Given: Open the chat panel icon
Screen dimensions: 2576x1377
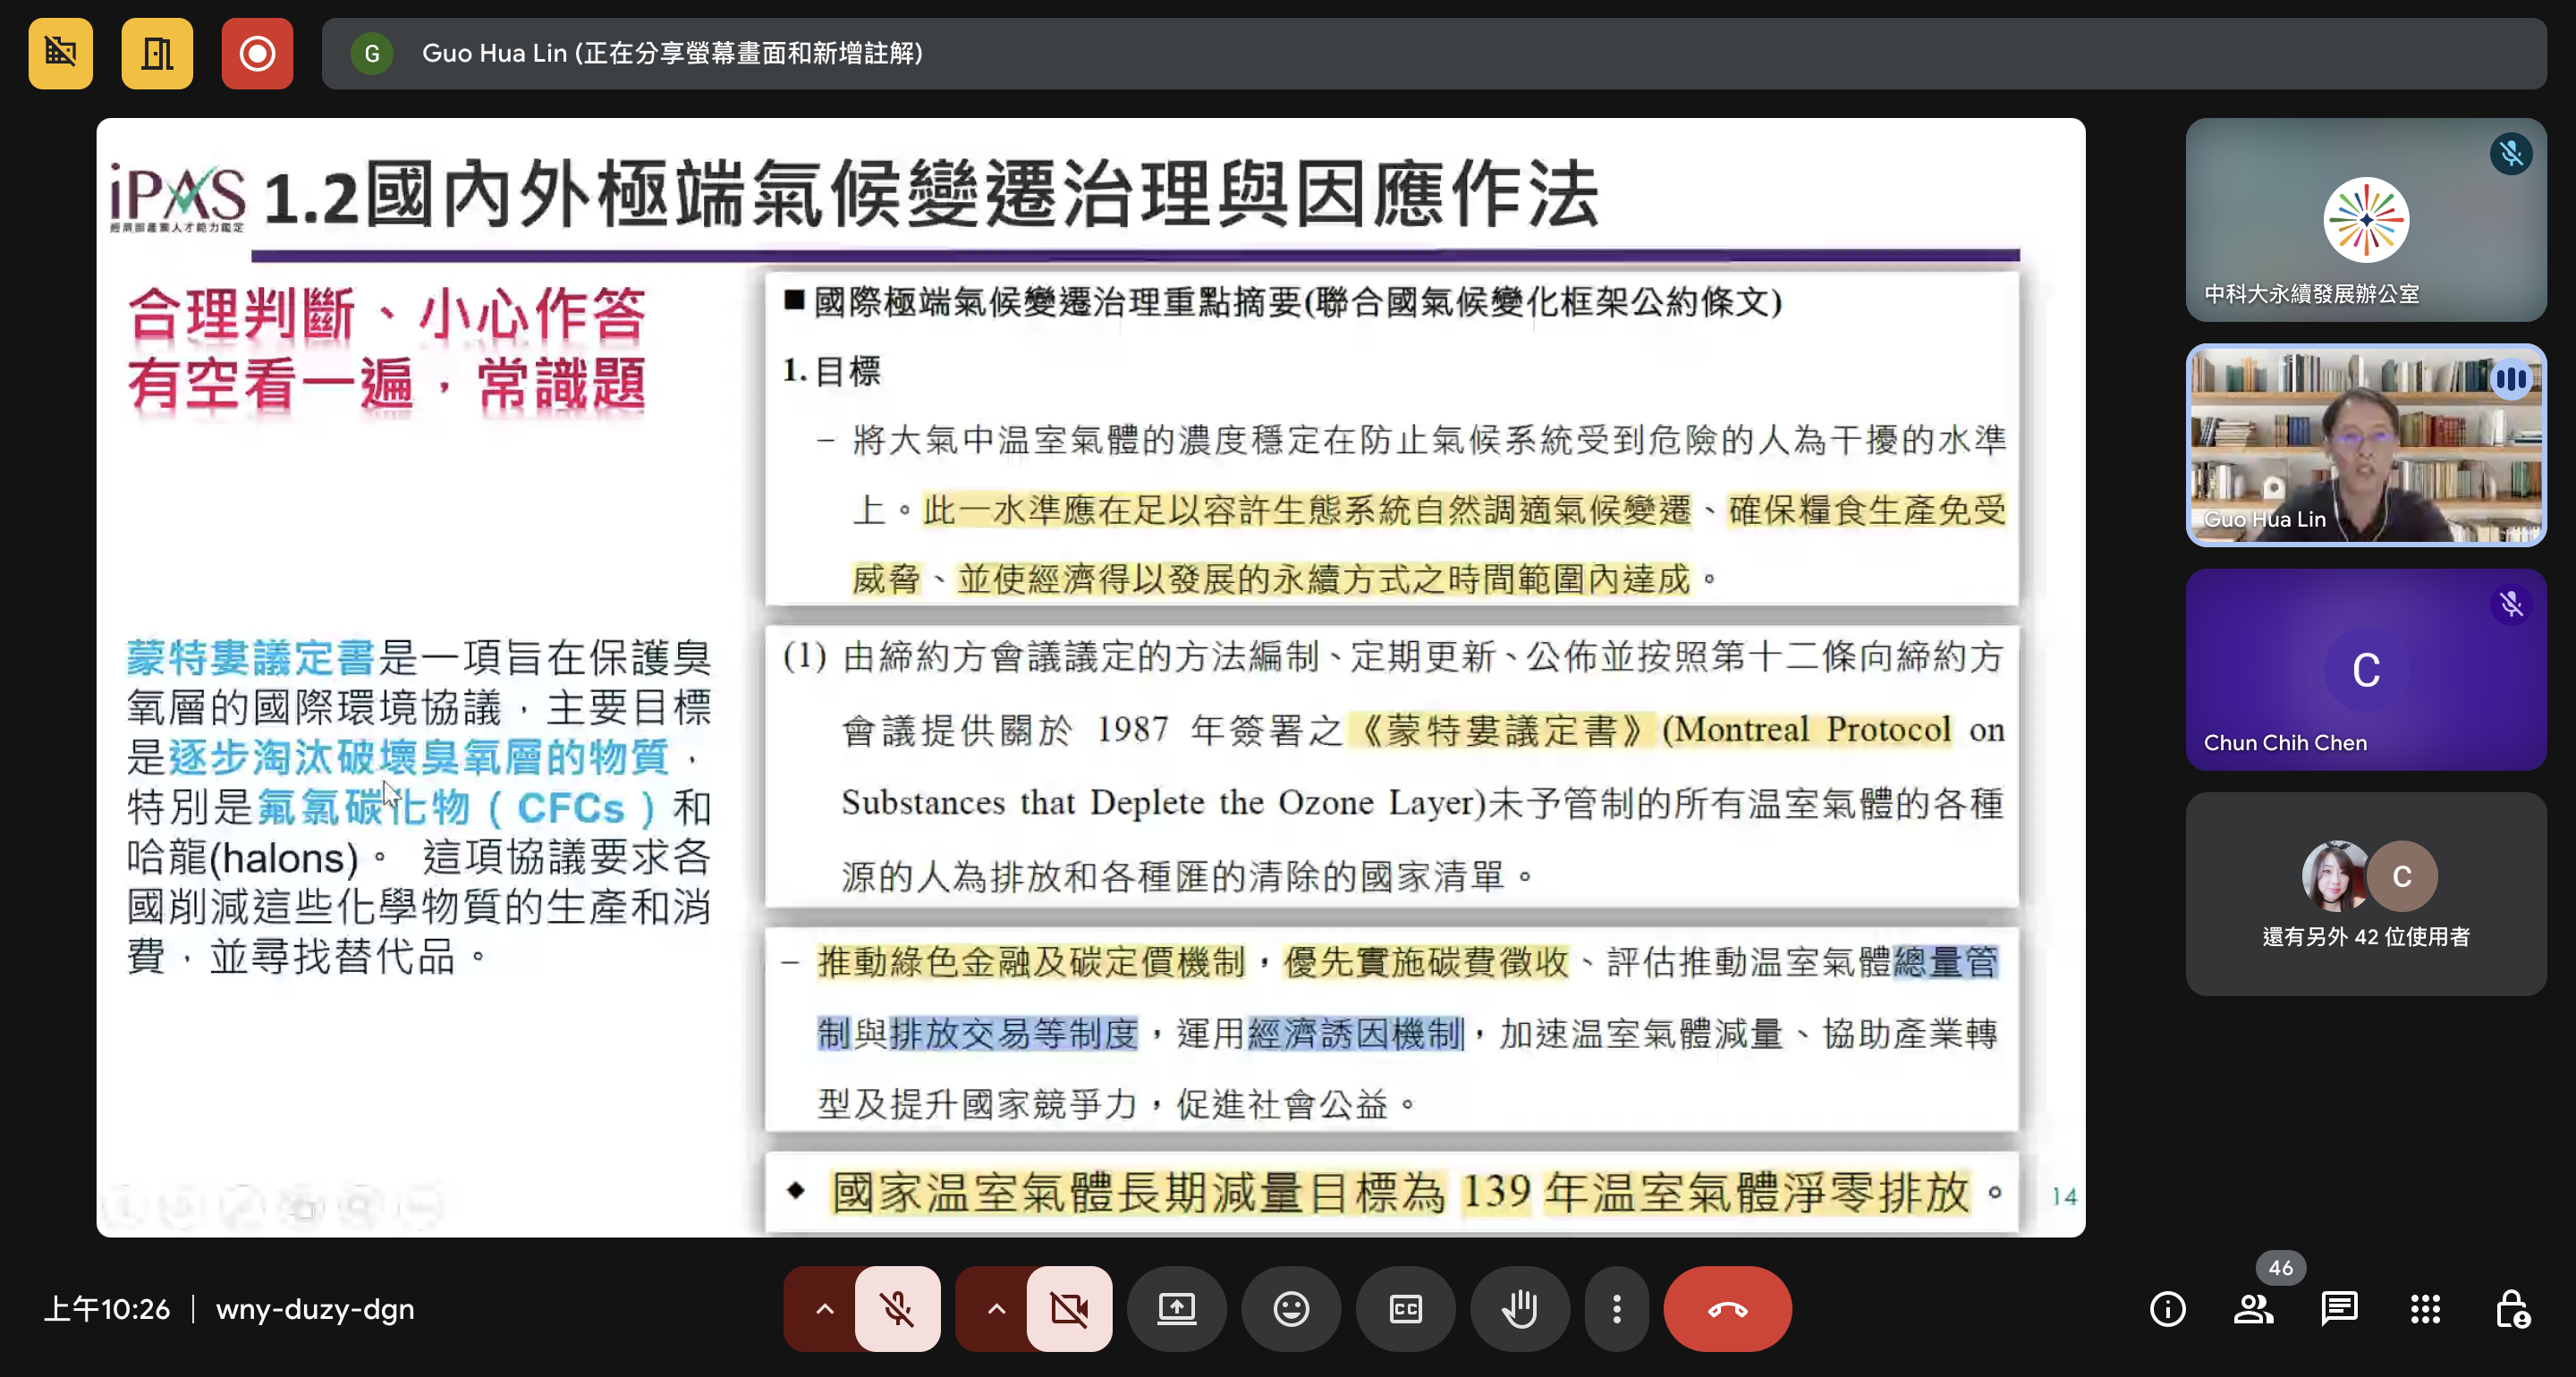Looking at the screenshot, I should coord(2339,1308).
